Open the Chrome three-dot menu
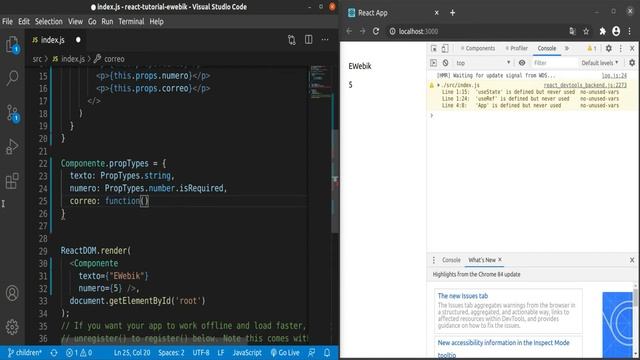 (x=630, y=31)
